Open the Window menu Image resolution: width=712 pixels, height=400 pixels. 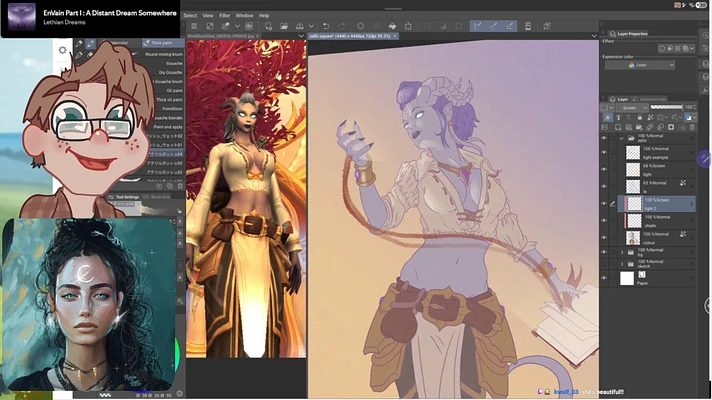tap(244, 15)
